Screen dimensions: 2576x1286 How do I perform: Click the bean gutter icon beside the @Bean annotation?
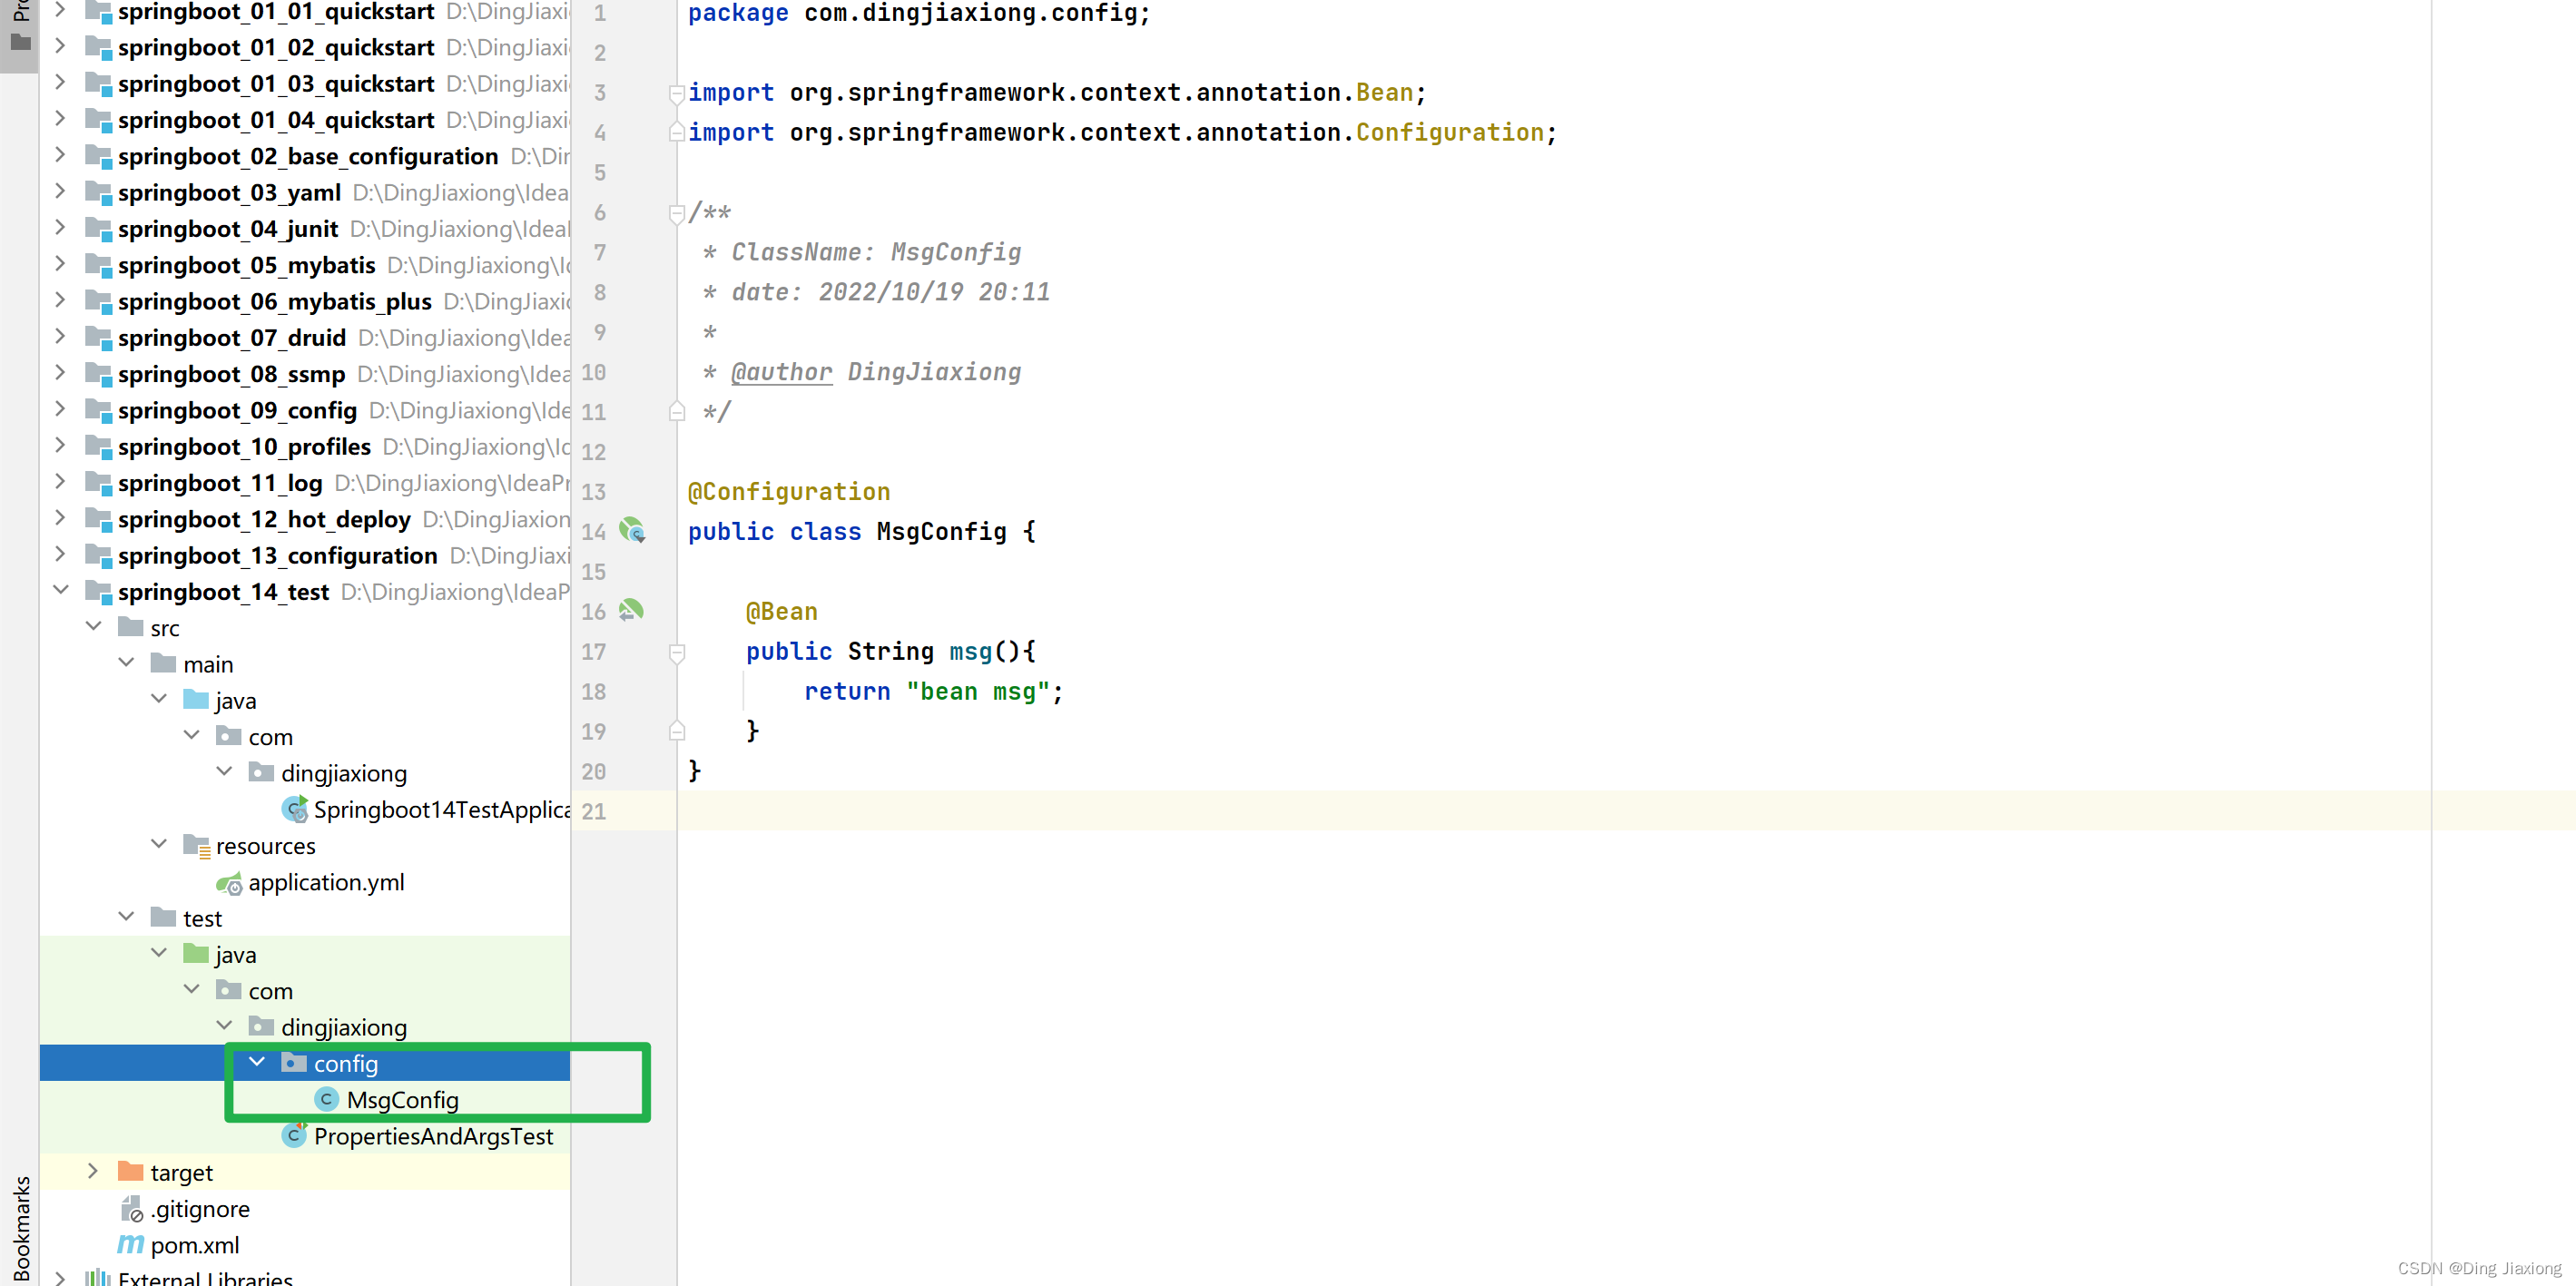[x=631, y=610]
